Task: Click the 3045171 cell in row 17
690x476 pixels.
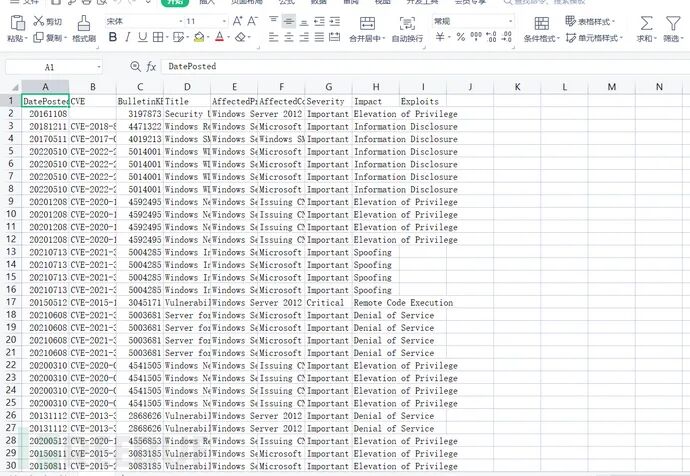Action: [139, 303]
